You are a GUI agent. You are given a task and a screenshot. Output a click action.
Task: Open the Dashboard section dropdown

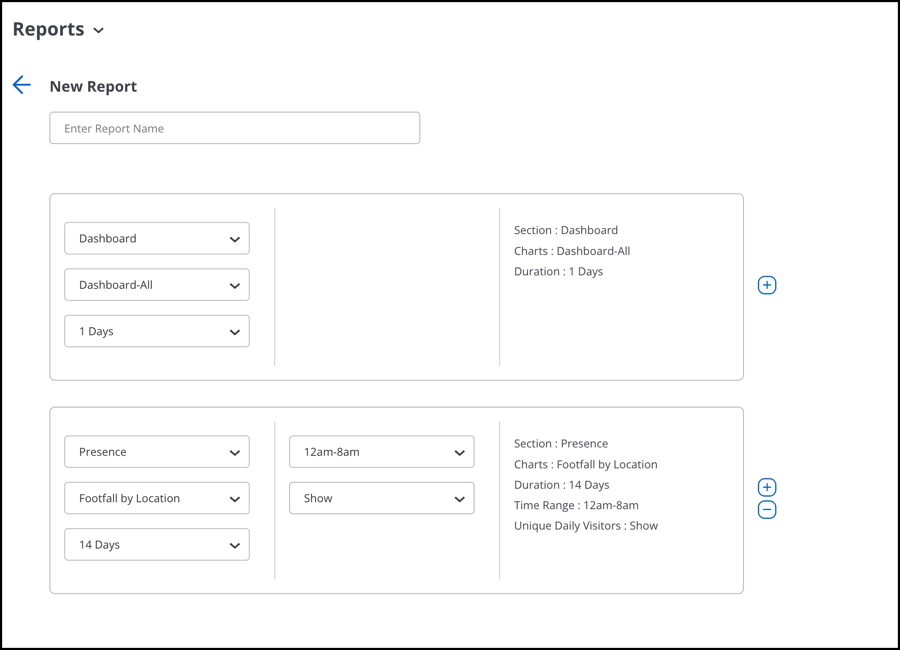pos(157,238)
